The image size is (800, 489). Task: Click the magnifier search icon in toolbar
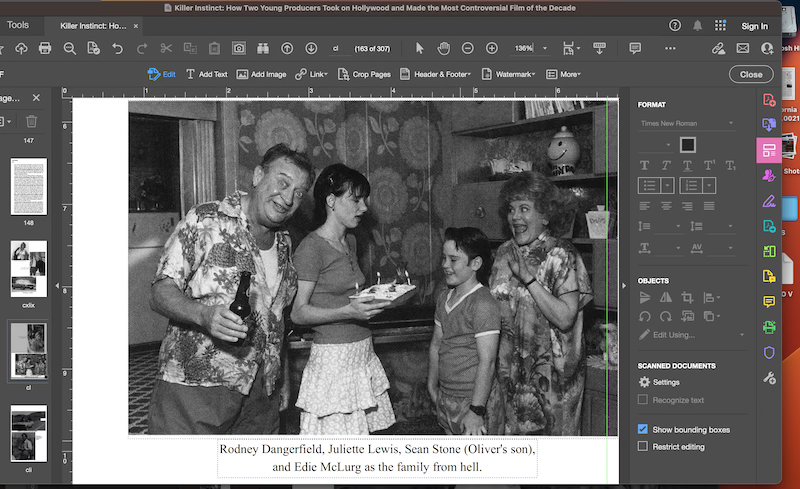coord(69,48)
